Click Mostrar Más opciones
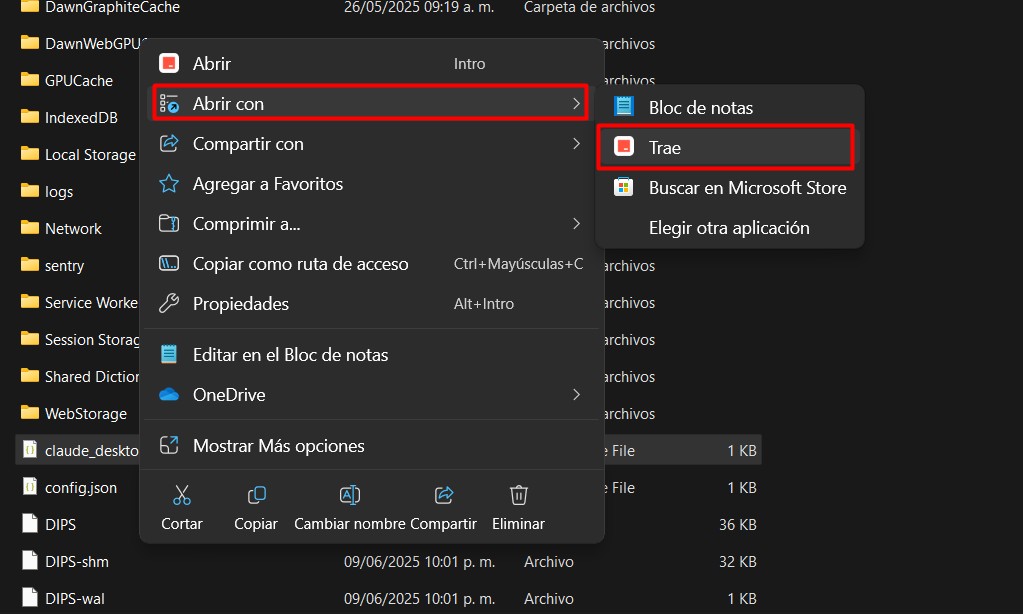Screen dimensions: 1023x614 [x=278, y=446]
